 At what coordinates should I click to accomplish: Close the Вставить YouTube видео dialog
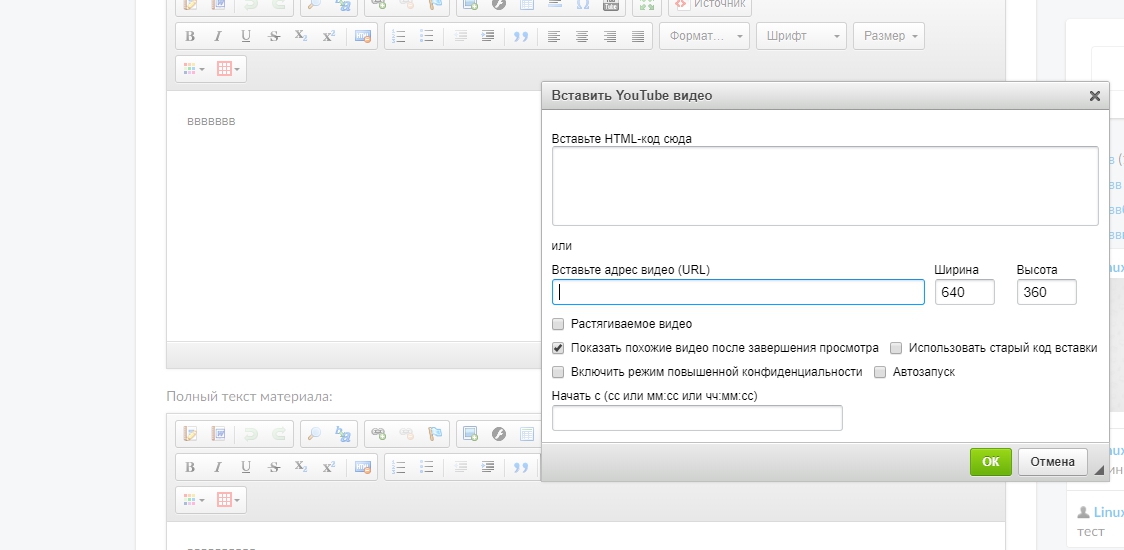(x=1095, y=95)
